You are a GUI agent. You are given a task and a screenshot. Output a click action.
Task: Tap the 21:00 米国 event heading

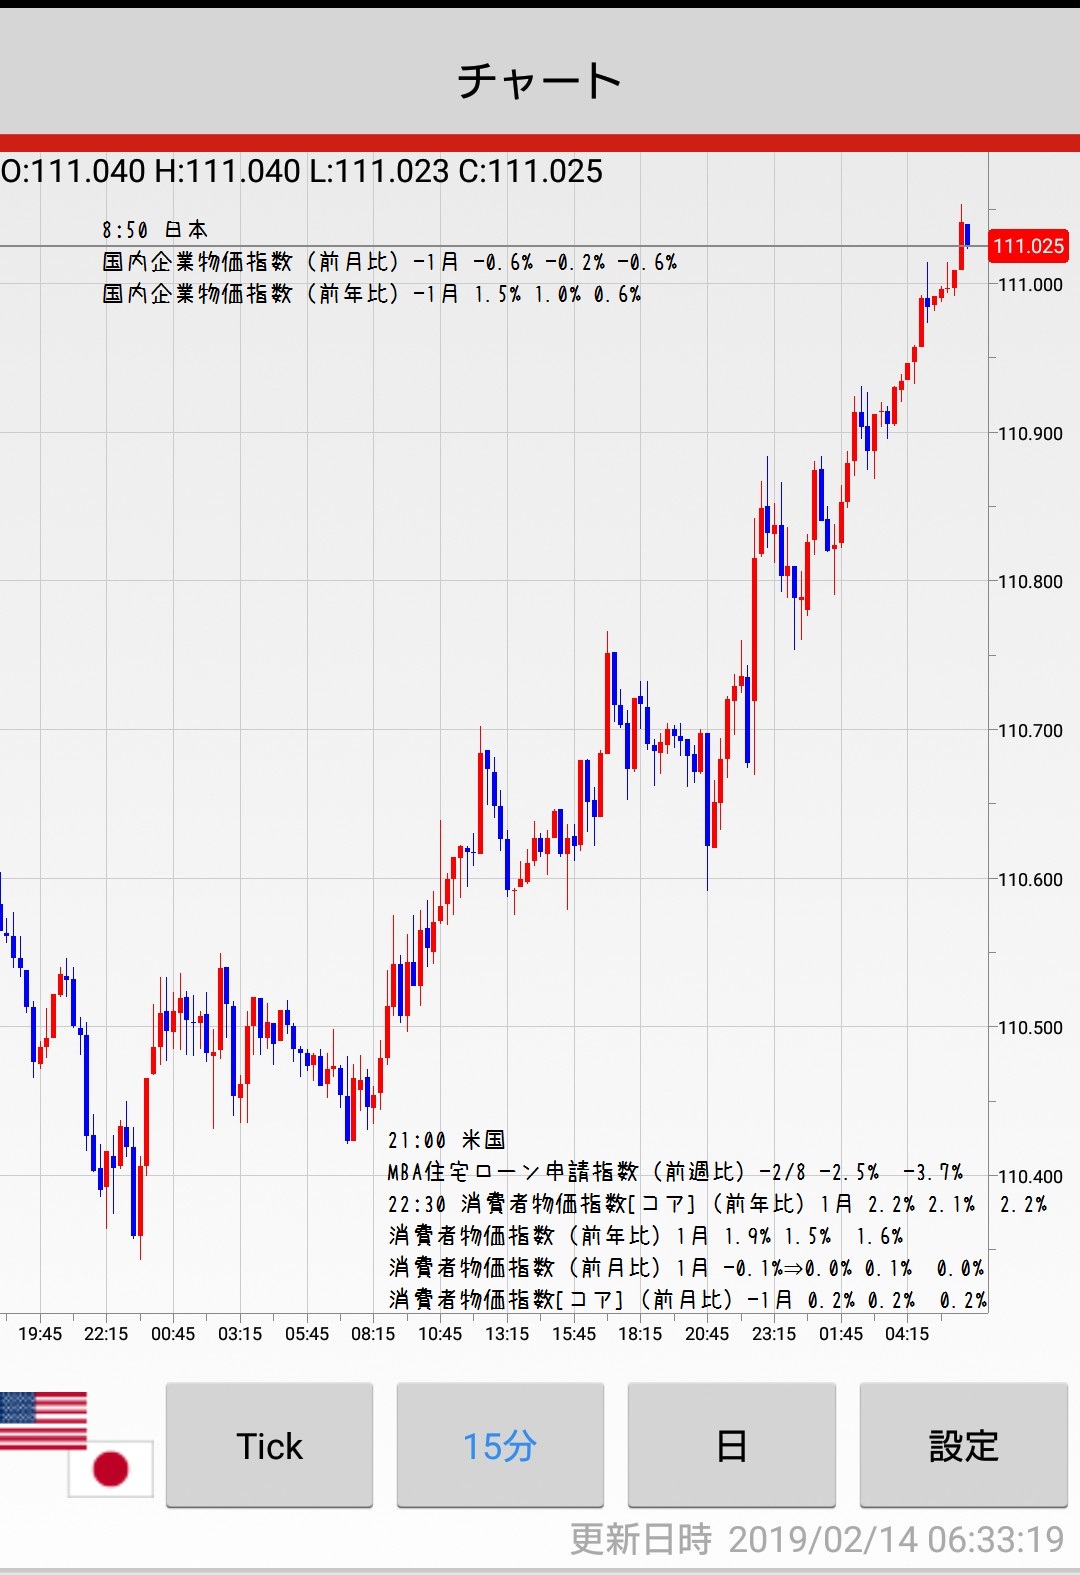[446, 1140]
